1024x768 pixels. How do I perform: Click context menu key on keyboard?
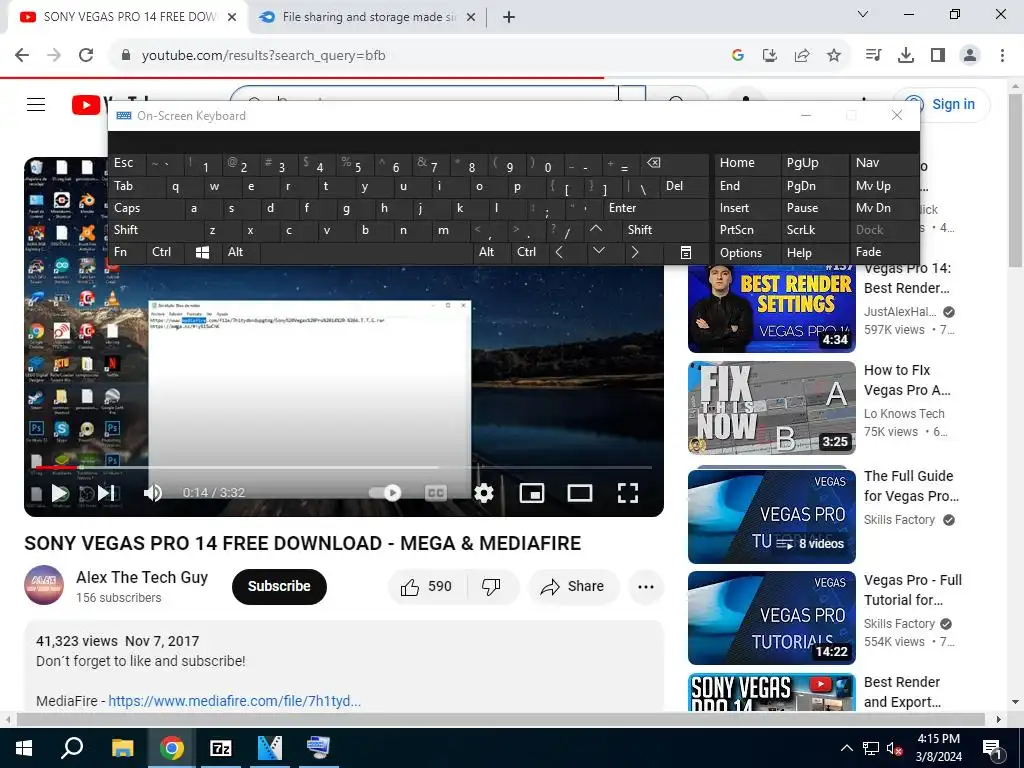tap(686, 252)
